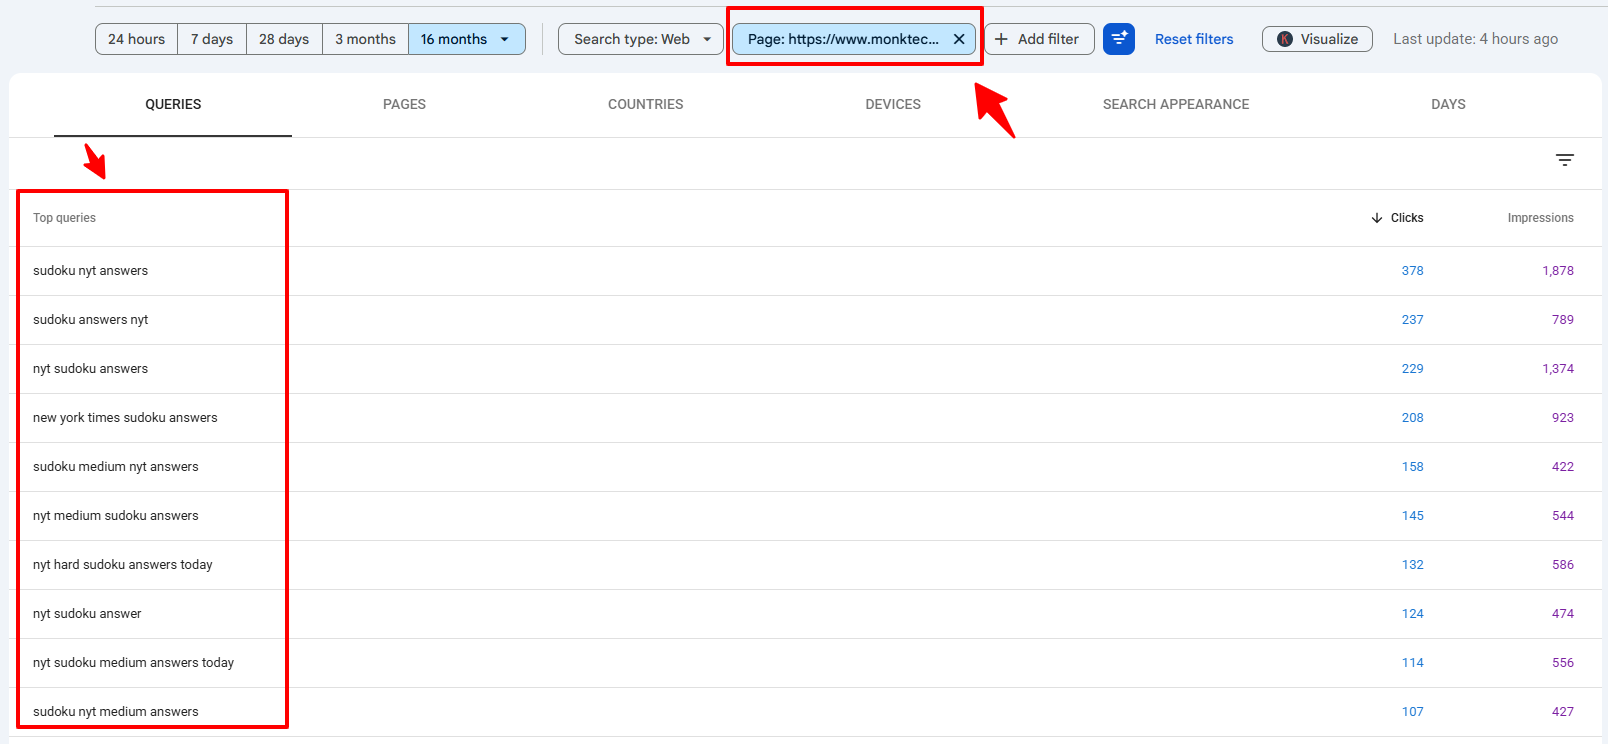Open the Search type: Web dropdown
The image size is (1608, 744).
641,39
